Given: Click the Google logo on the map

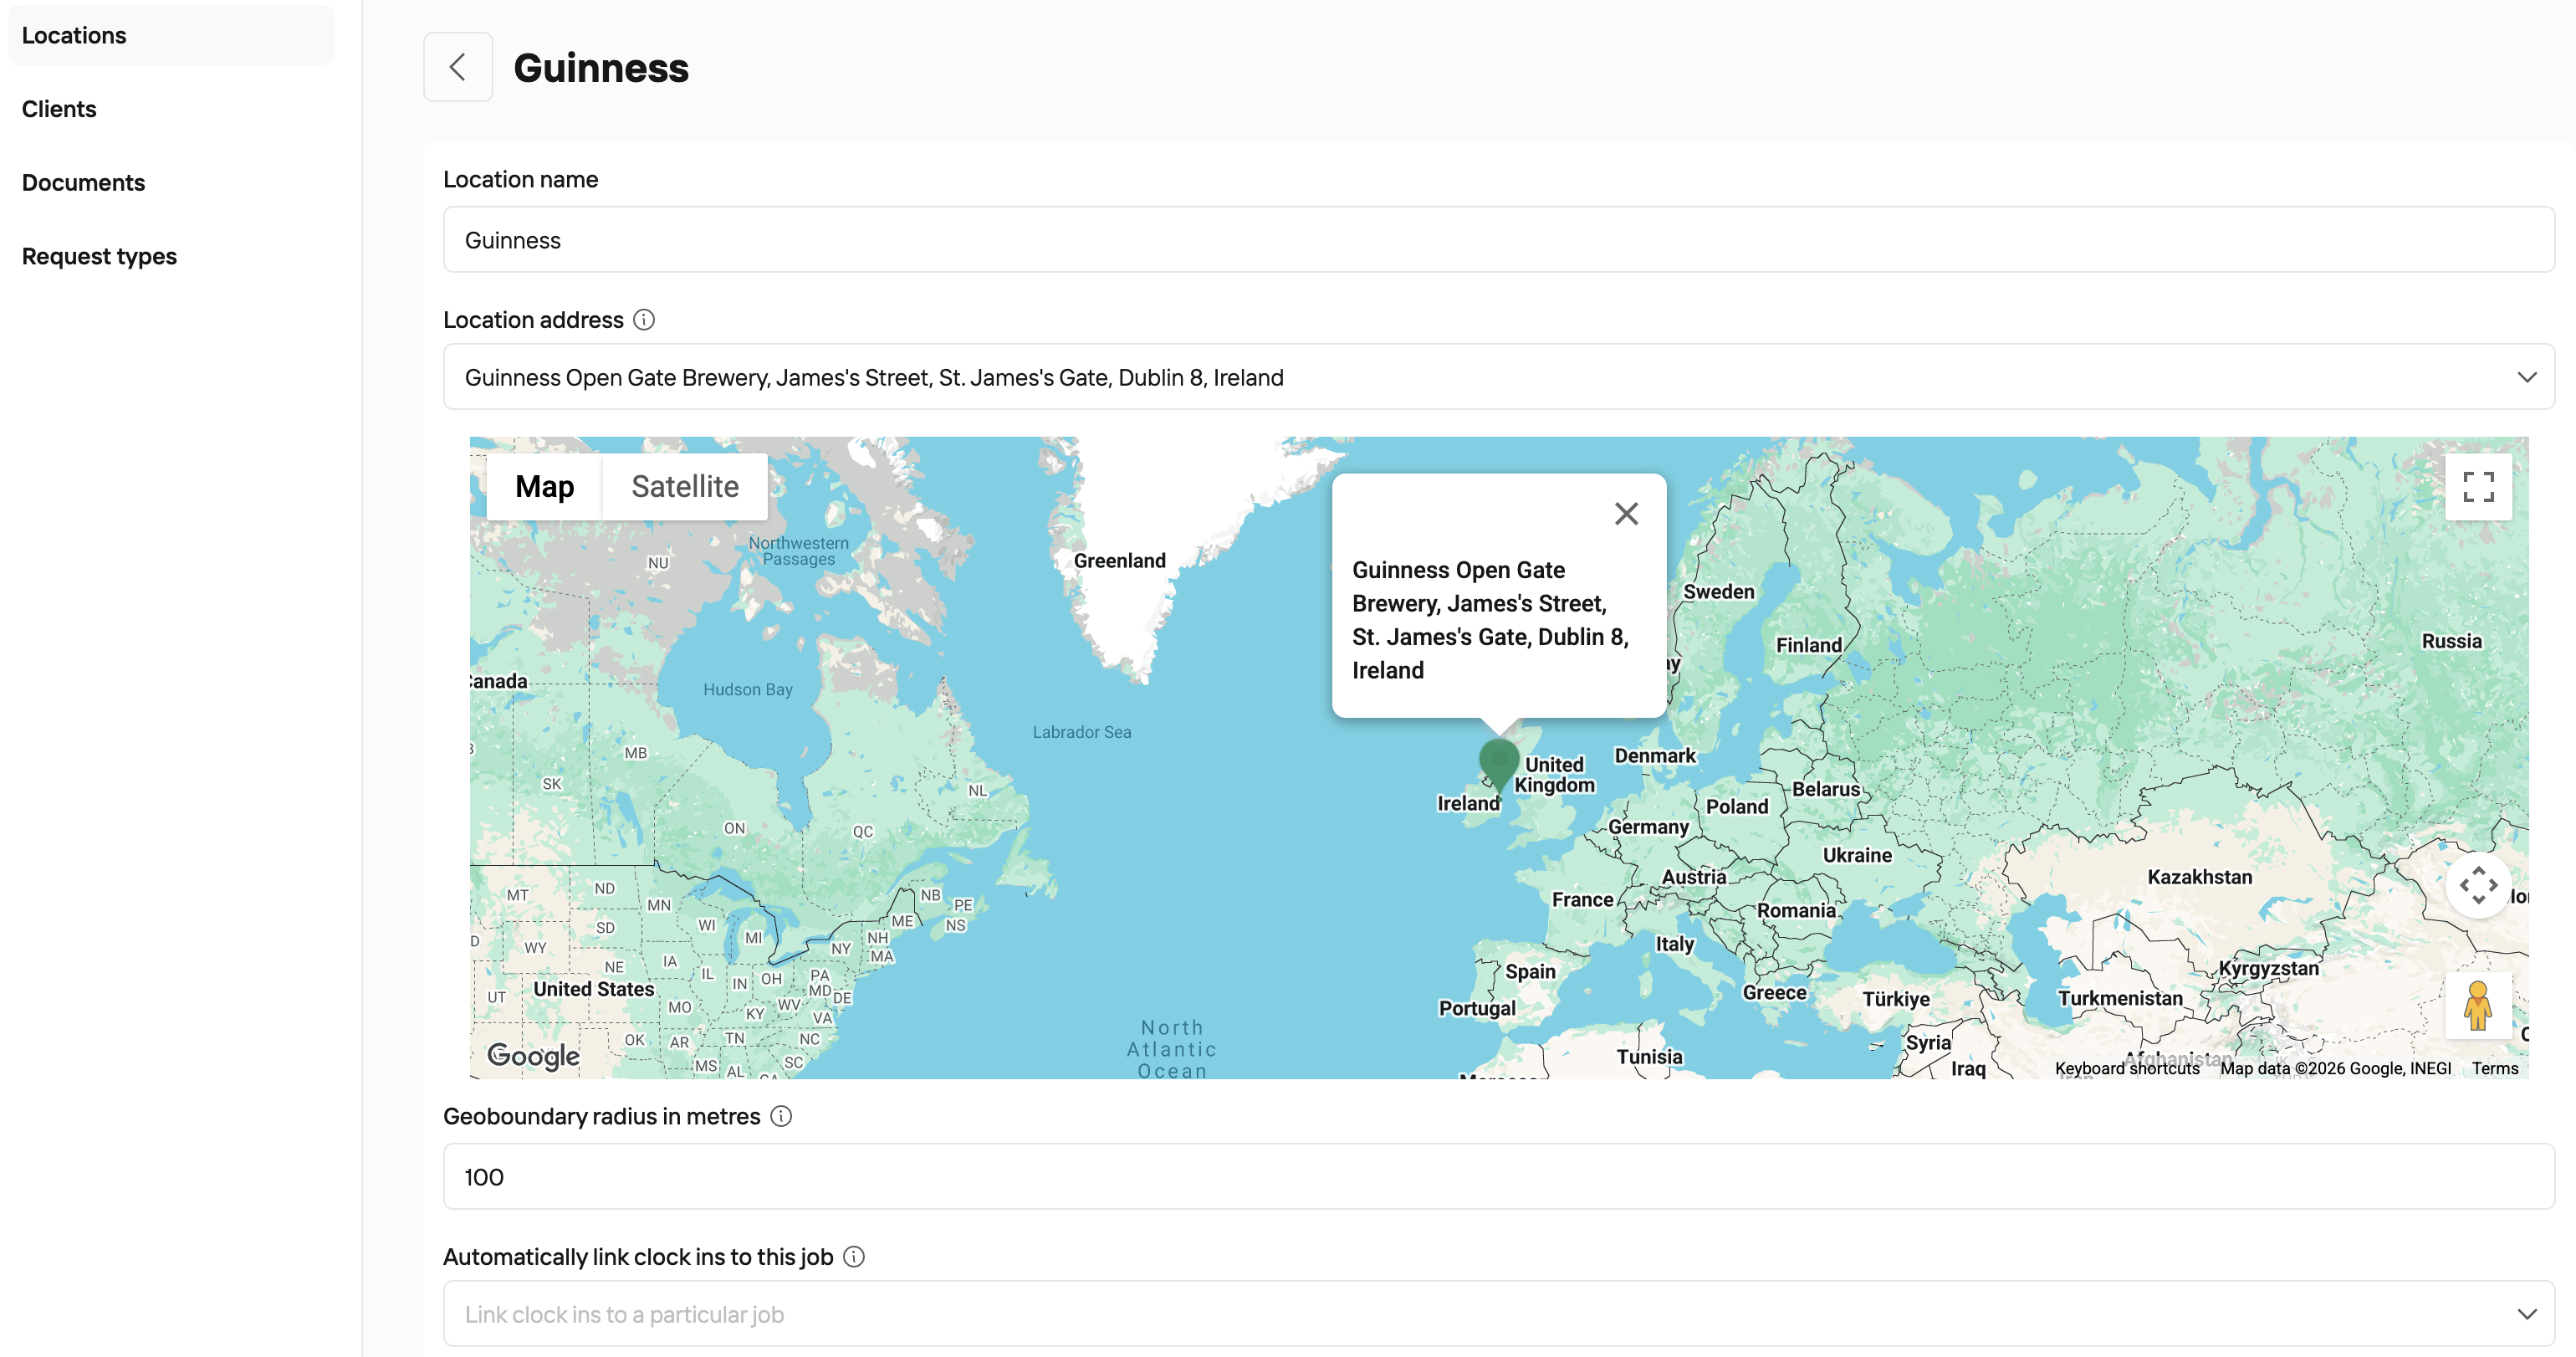Looking at the screenshot, I should point(533,1056).
